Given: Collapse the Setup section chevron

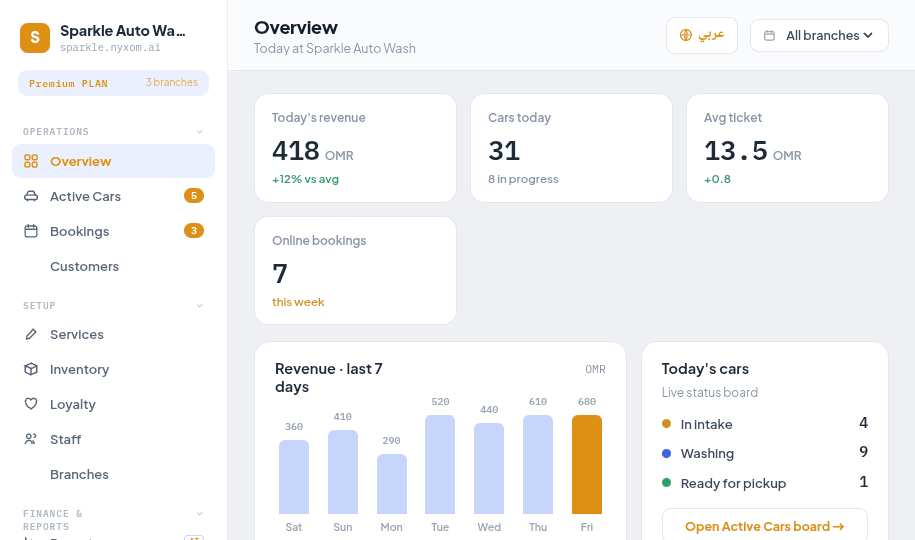Looking at the screenshot, I should (200, 306).
